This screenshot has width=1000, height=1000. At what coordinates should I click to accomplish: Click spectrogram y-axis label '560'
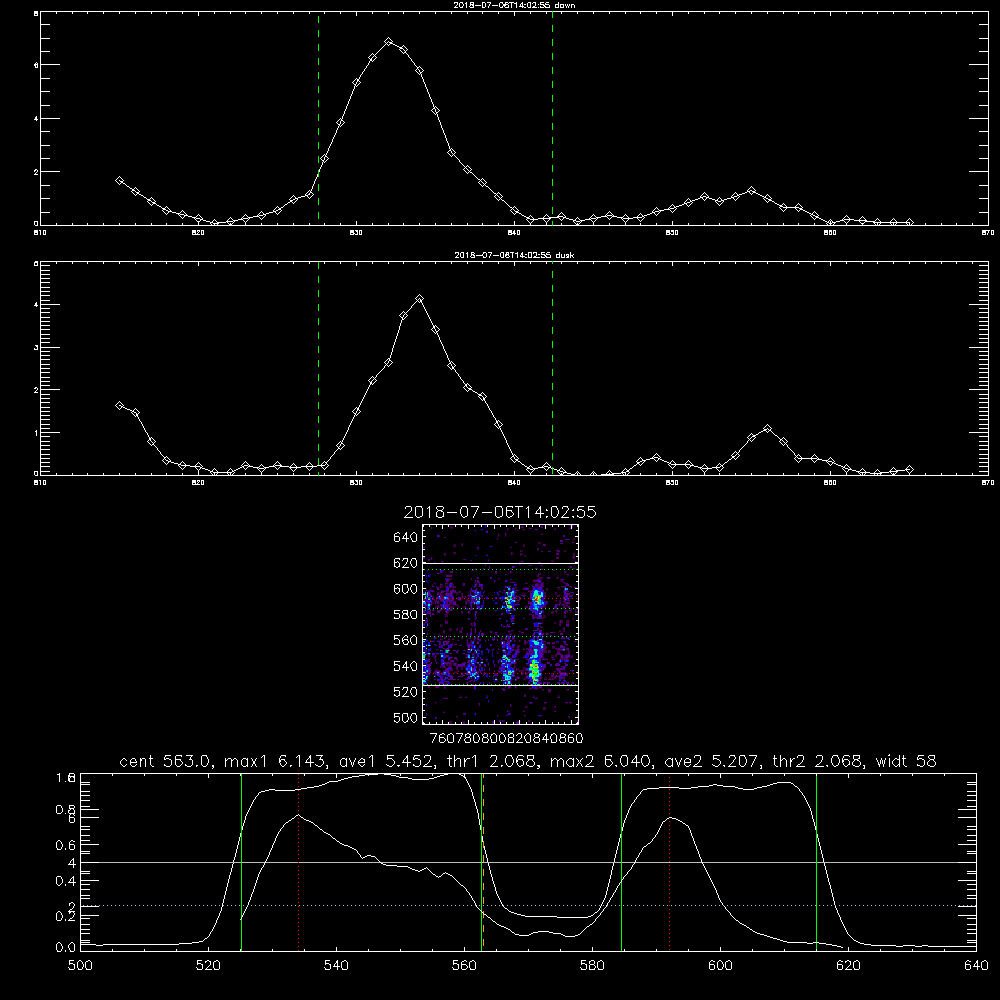[x=406, y=640]
